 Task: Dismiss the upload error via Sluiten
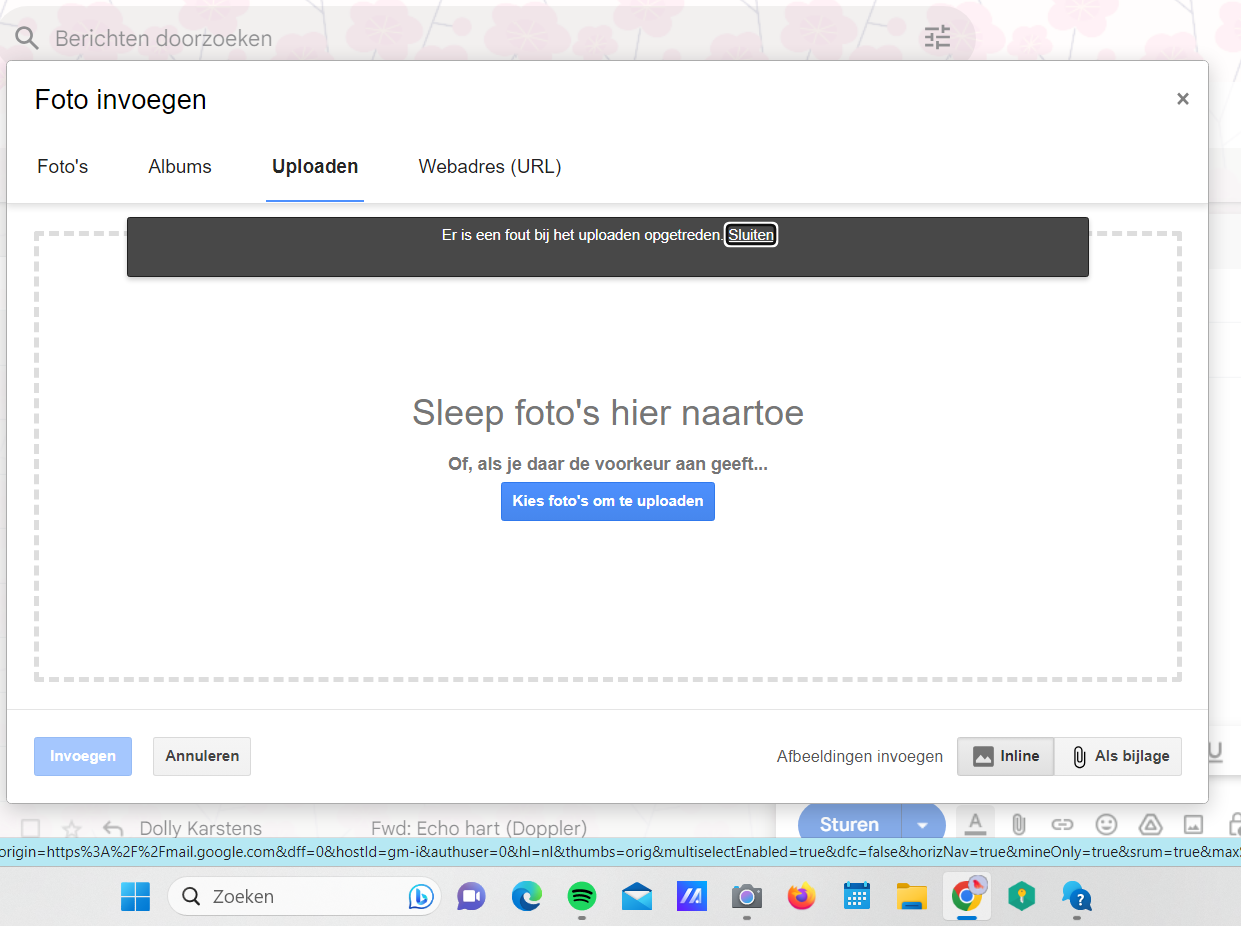(x=751, y=235)
